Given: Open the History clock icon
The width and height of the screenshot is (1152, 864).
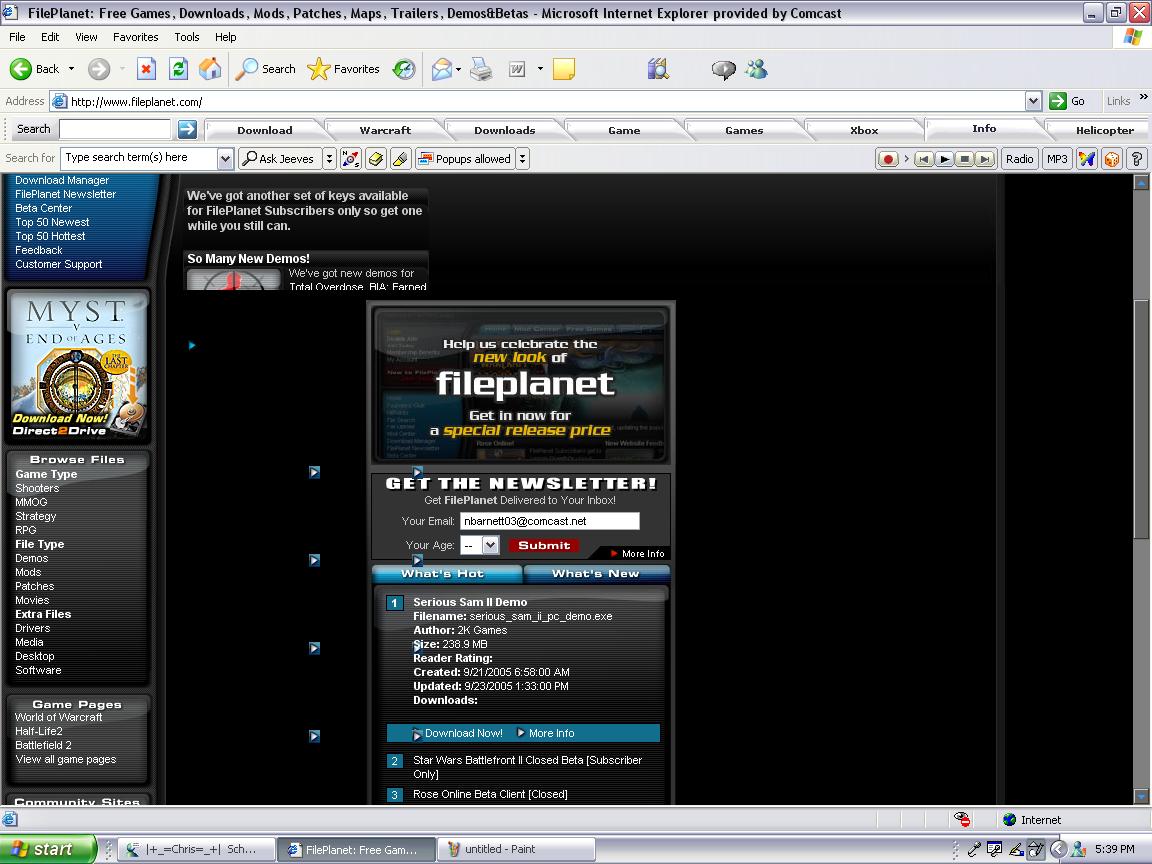Looking at the screenshot, I should coord(404,69).
